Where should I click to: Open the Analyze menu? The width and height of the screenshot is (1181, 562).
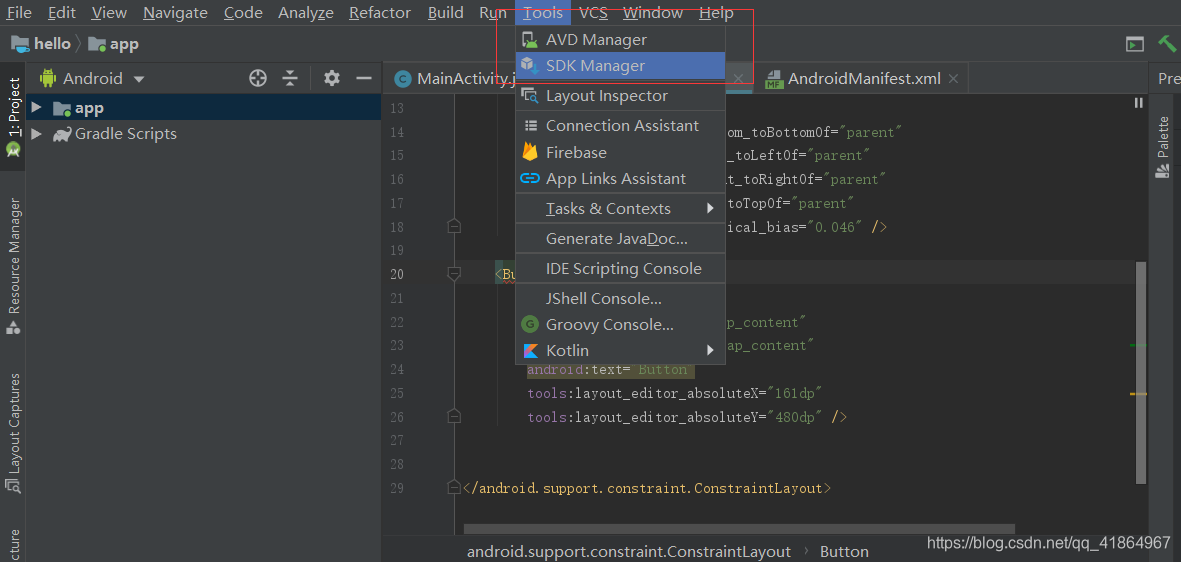click(x=306, y=13)
